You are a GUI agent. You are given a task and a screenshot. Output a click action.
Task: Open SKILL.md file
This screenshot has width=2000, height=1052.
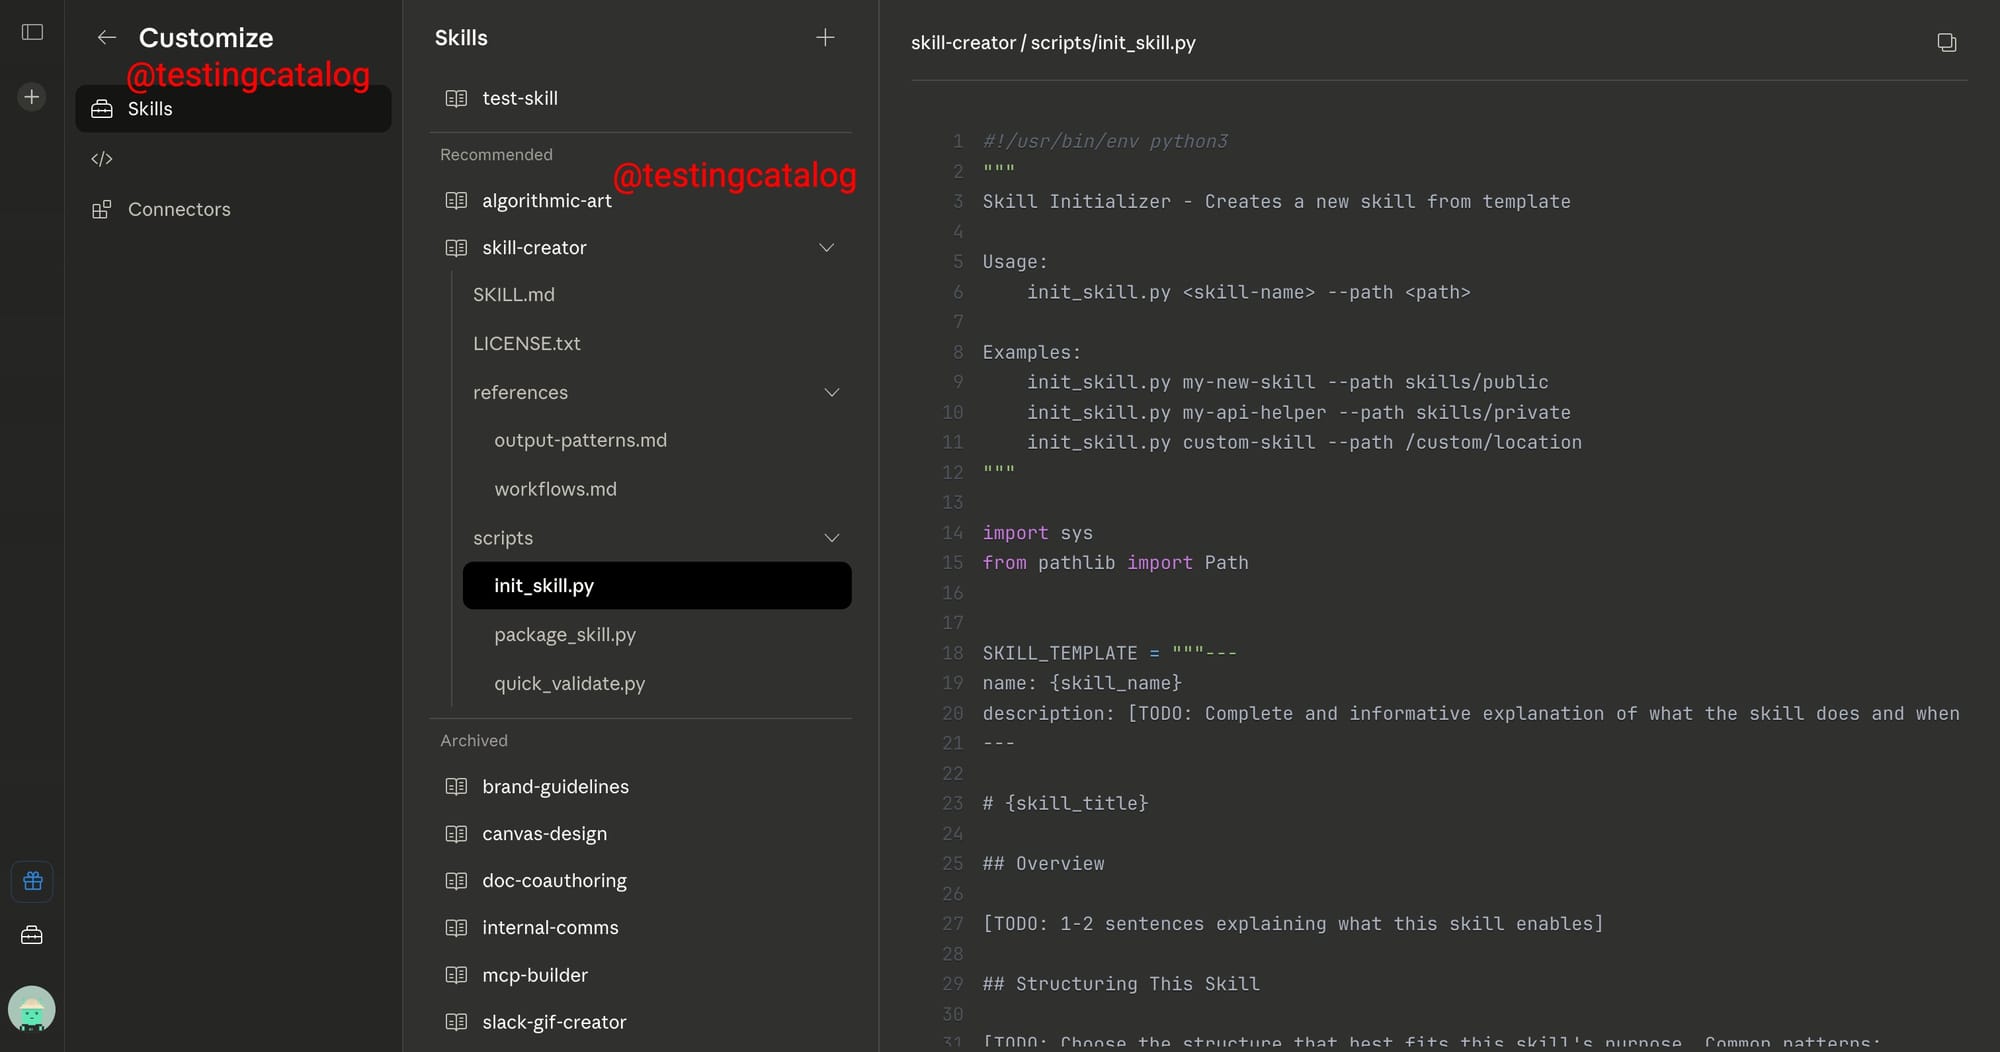(x=514, y=295)
